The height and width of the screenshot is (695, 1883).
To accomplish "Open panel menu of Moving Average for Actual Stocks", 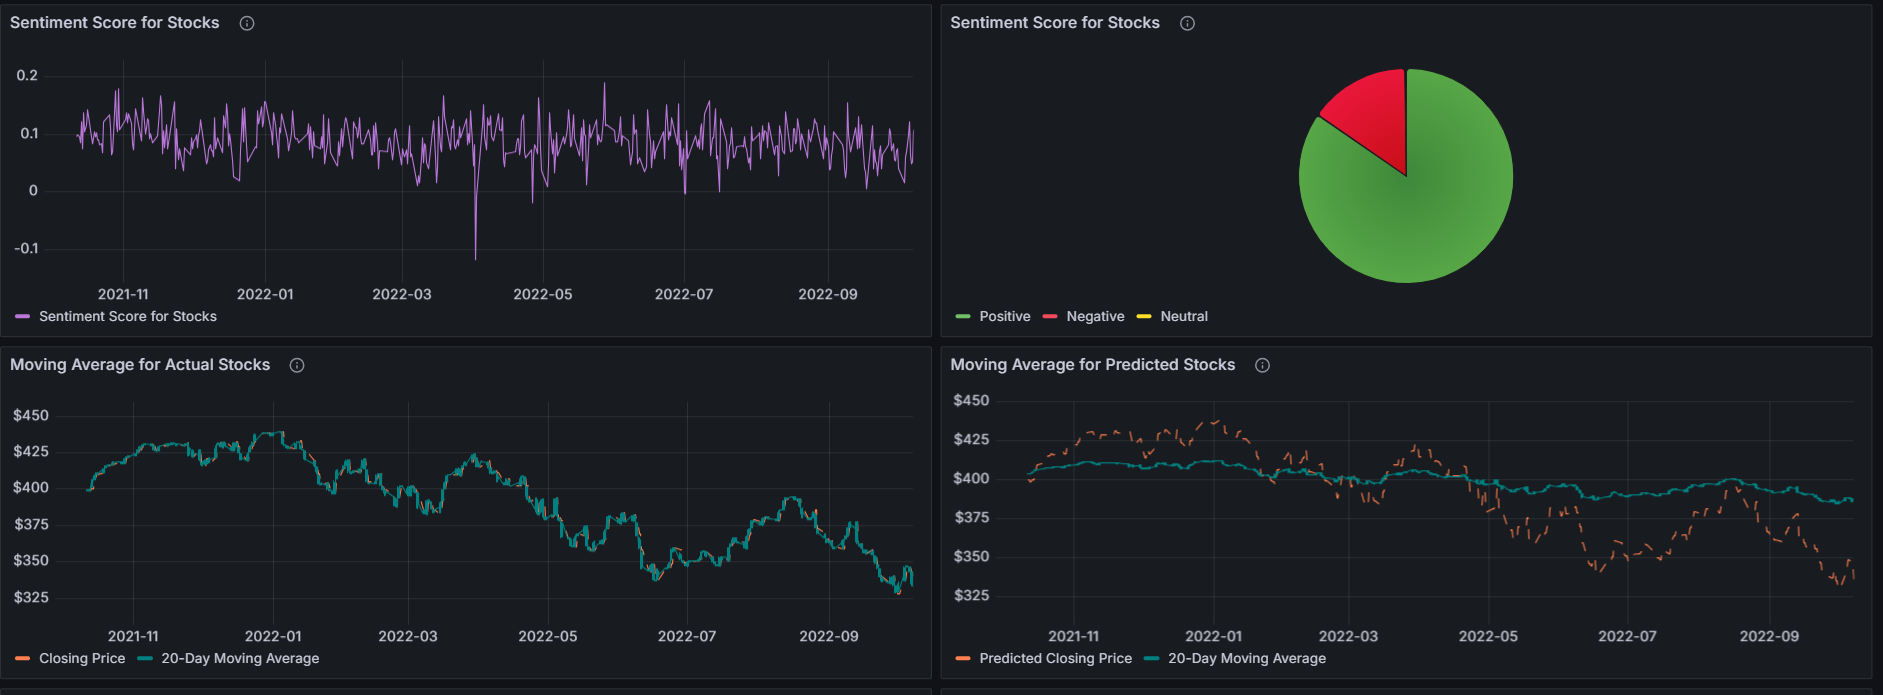I will [x=140, y=365].
